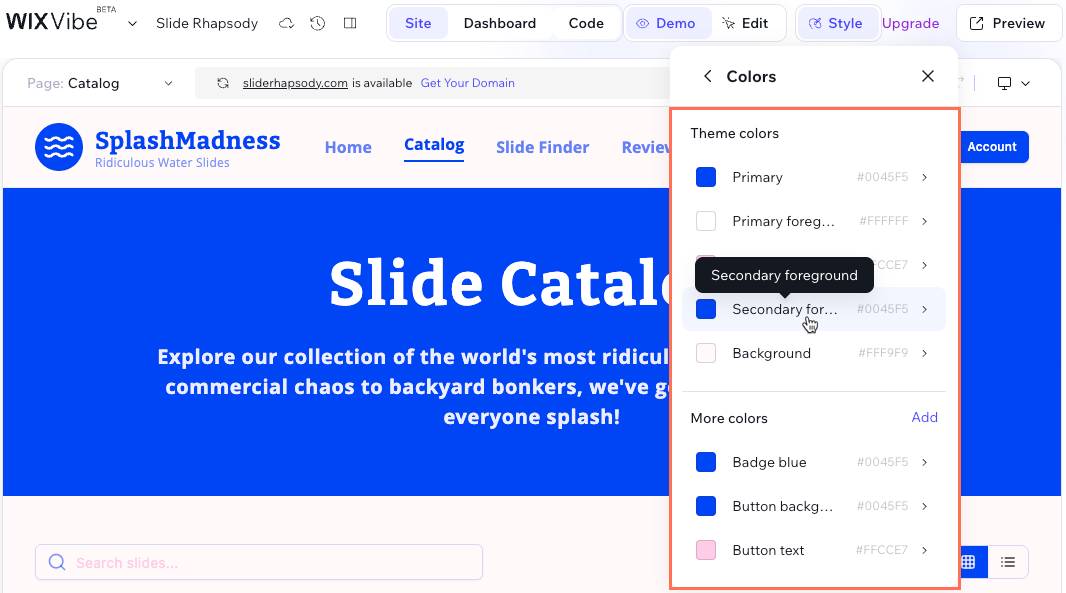Click the back arrow in the Colors panel
This screenshot has width=1066, height=593.
pos(707,76)
